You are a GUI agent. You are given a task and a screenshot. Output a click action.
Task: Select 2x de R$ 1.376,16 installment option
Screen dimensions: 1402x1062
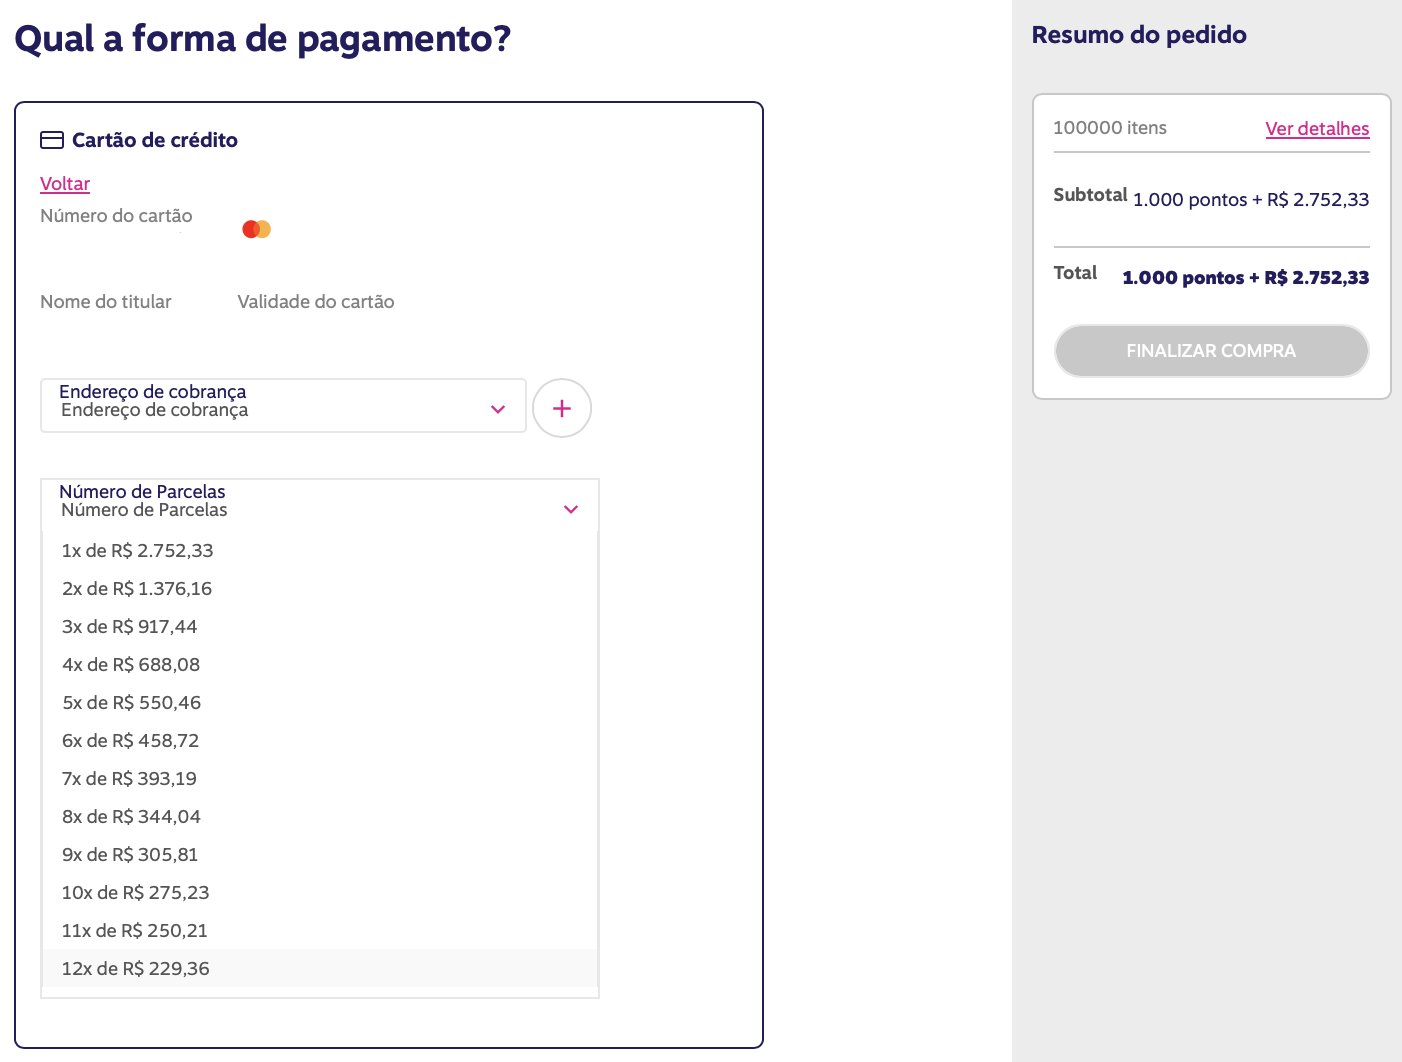coord(320,589)
